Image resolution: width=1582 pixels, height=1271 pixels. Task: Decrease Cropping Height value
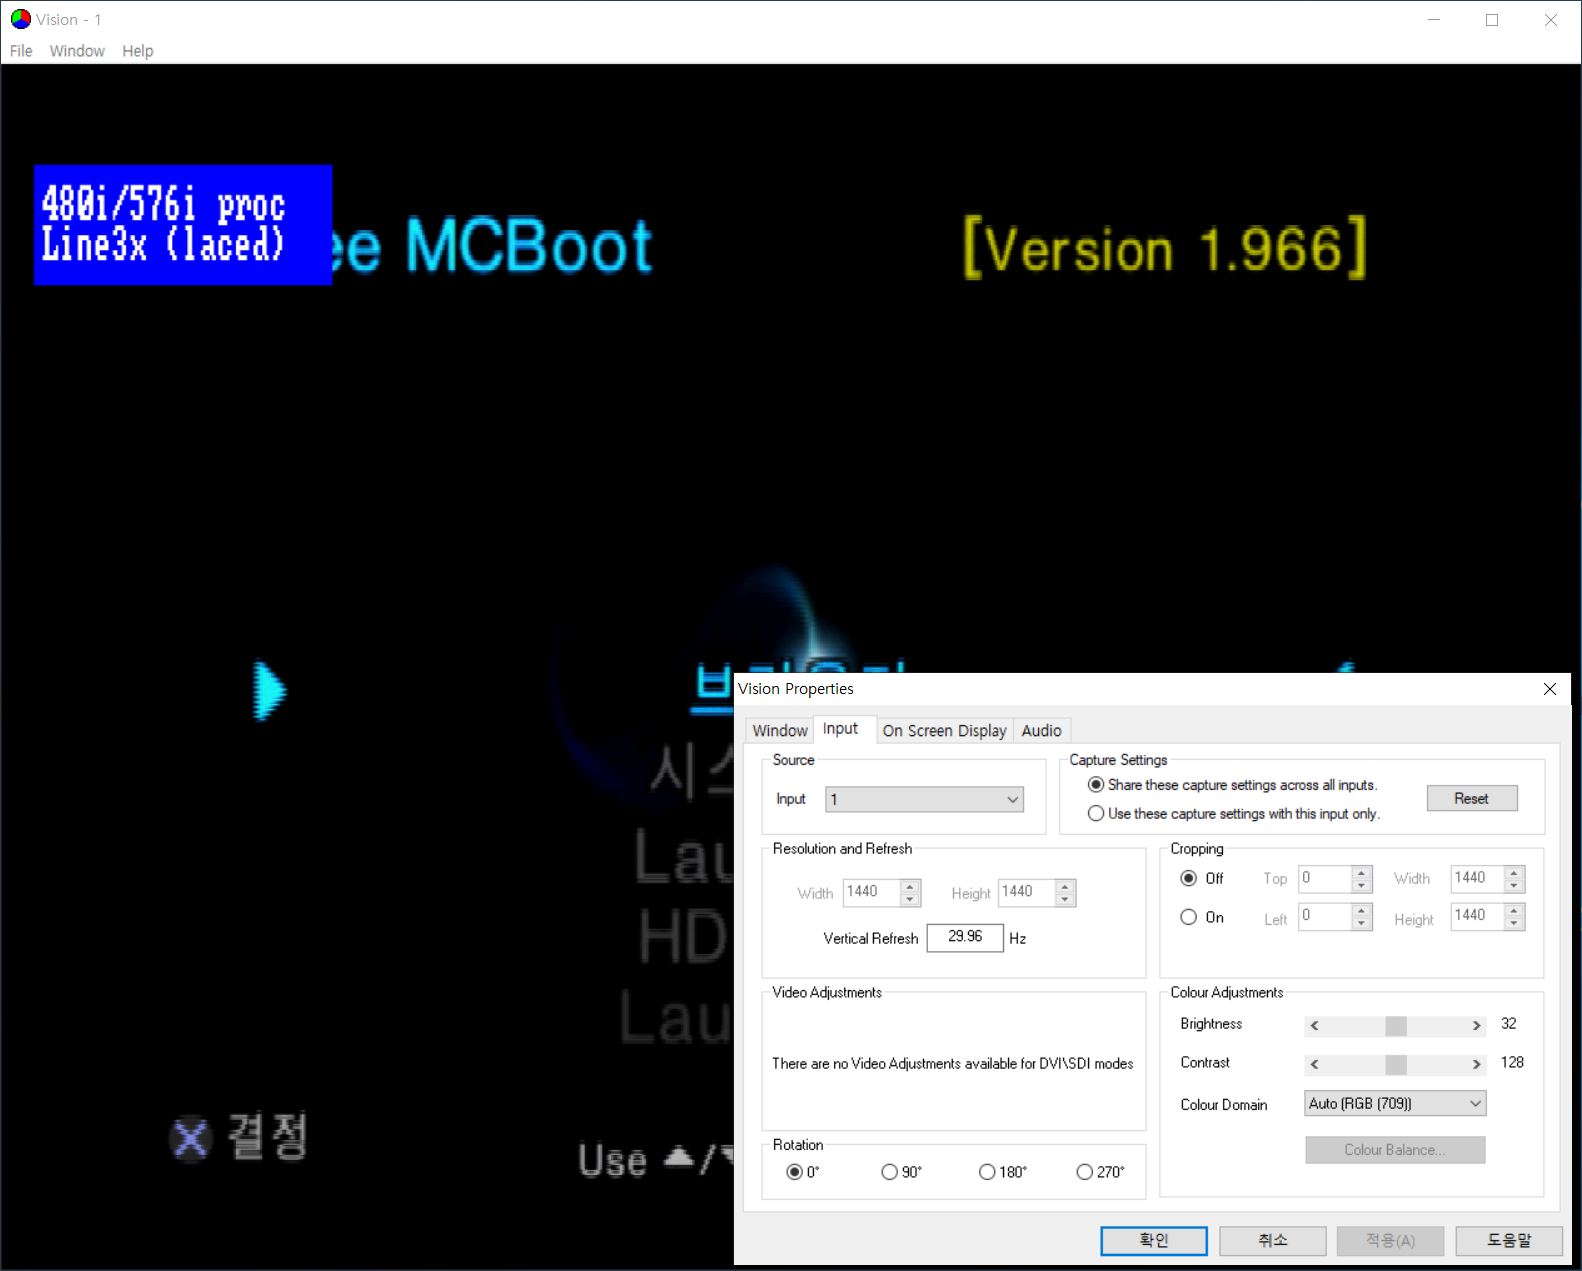(1515, 923)
